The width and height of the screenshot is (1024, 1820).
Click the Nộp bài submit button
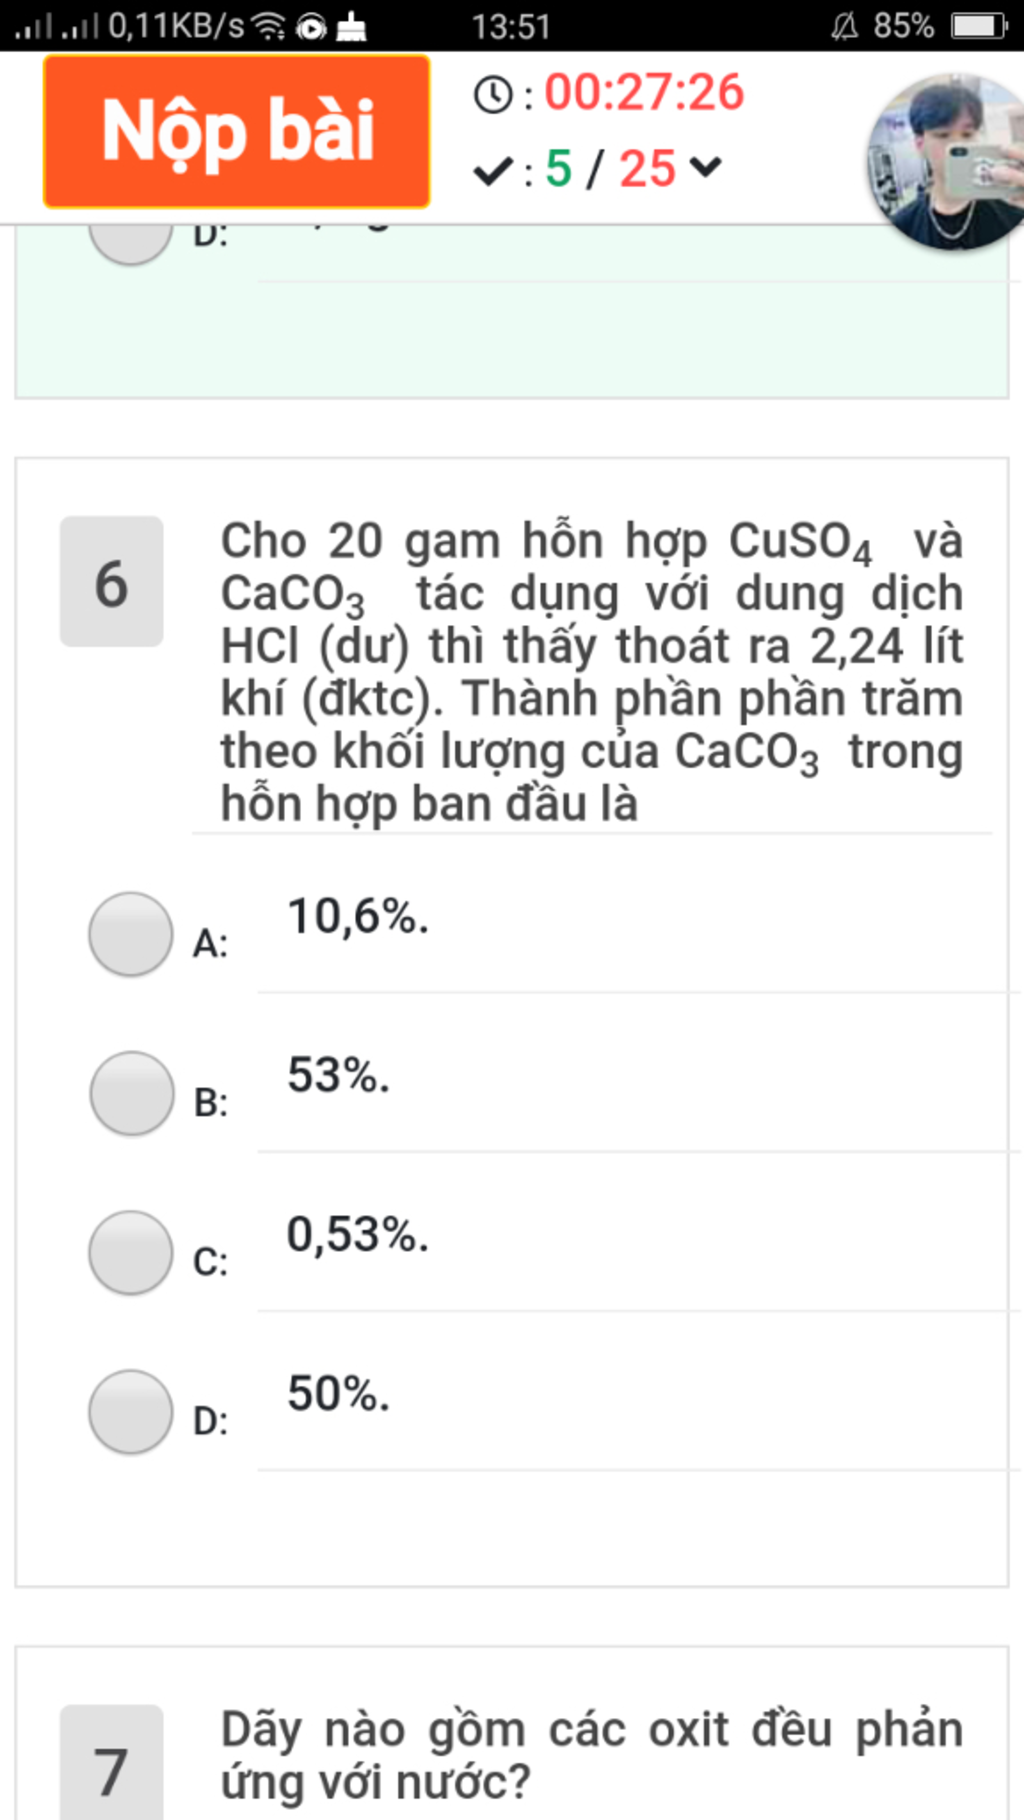pos(237,131)
